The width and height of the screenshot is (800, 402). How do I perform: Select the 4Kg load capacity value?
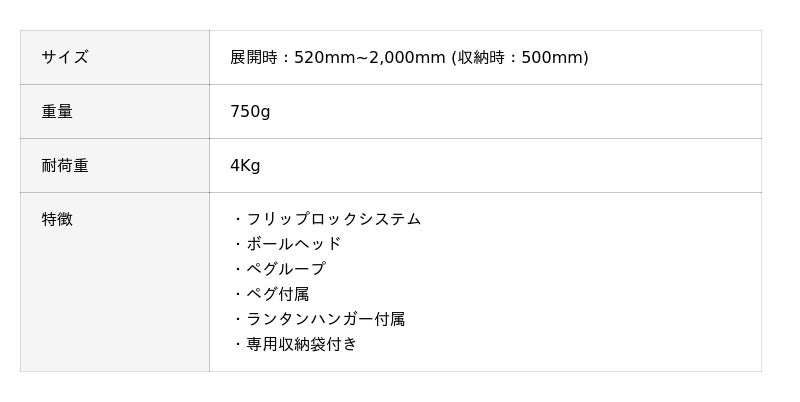coord(245,165)
